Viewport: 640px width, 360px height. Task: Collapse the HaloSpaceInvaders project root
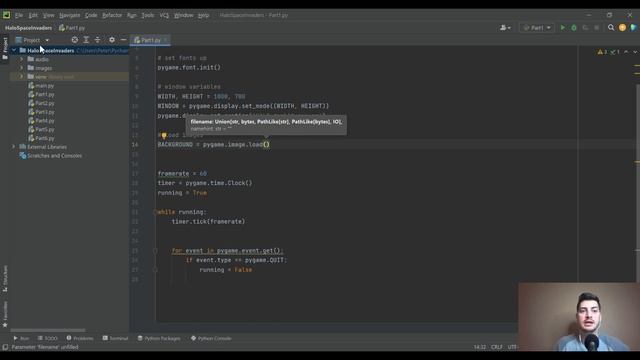[14, 51]
